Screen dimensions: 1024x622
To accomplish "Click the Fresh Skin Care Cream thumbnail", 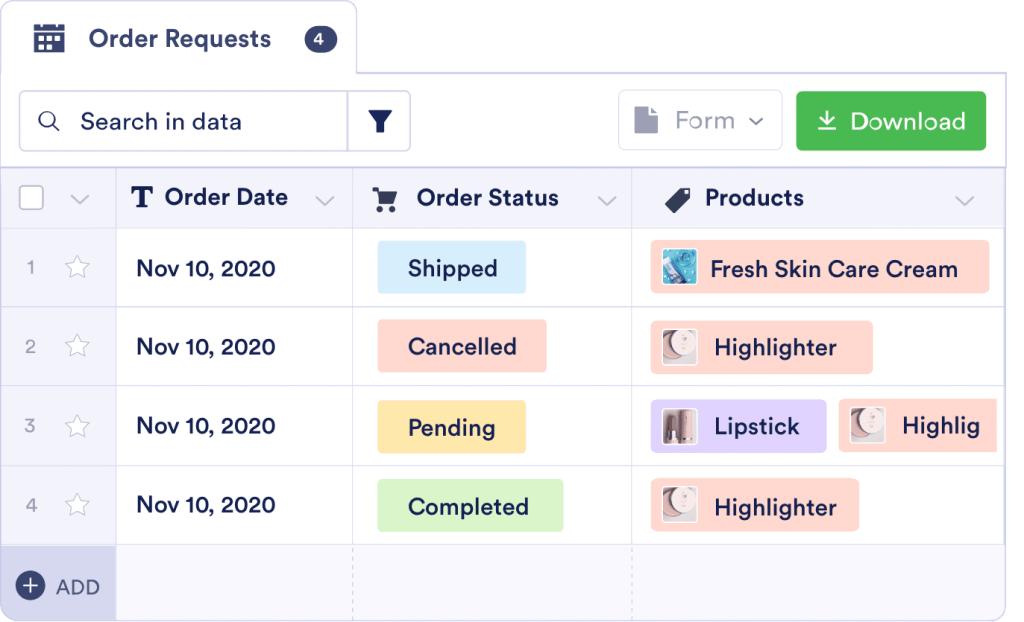I will coord(679,267).
